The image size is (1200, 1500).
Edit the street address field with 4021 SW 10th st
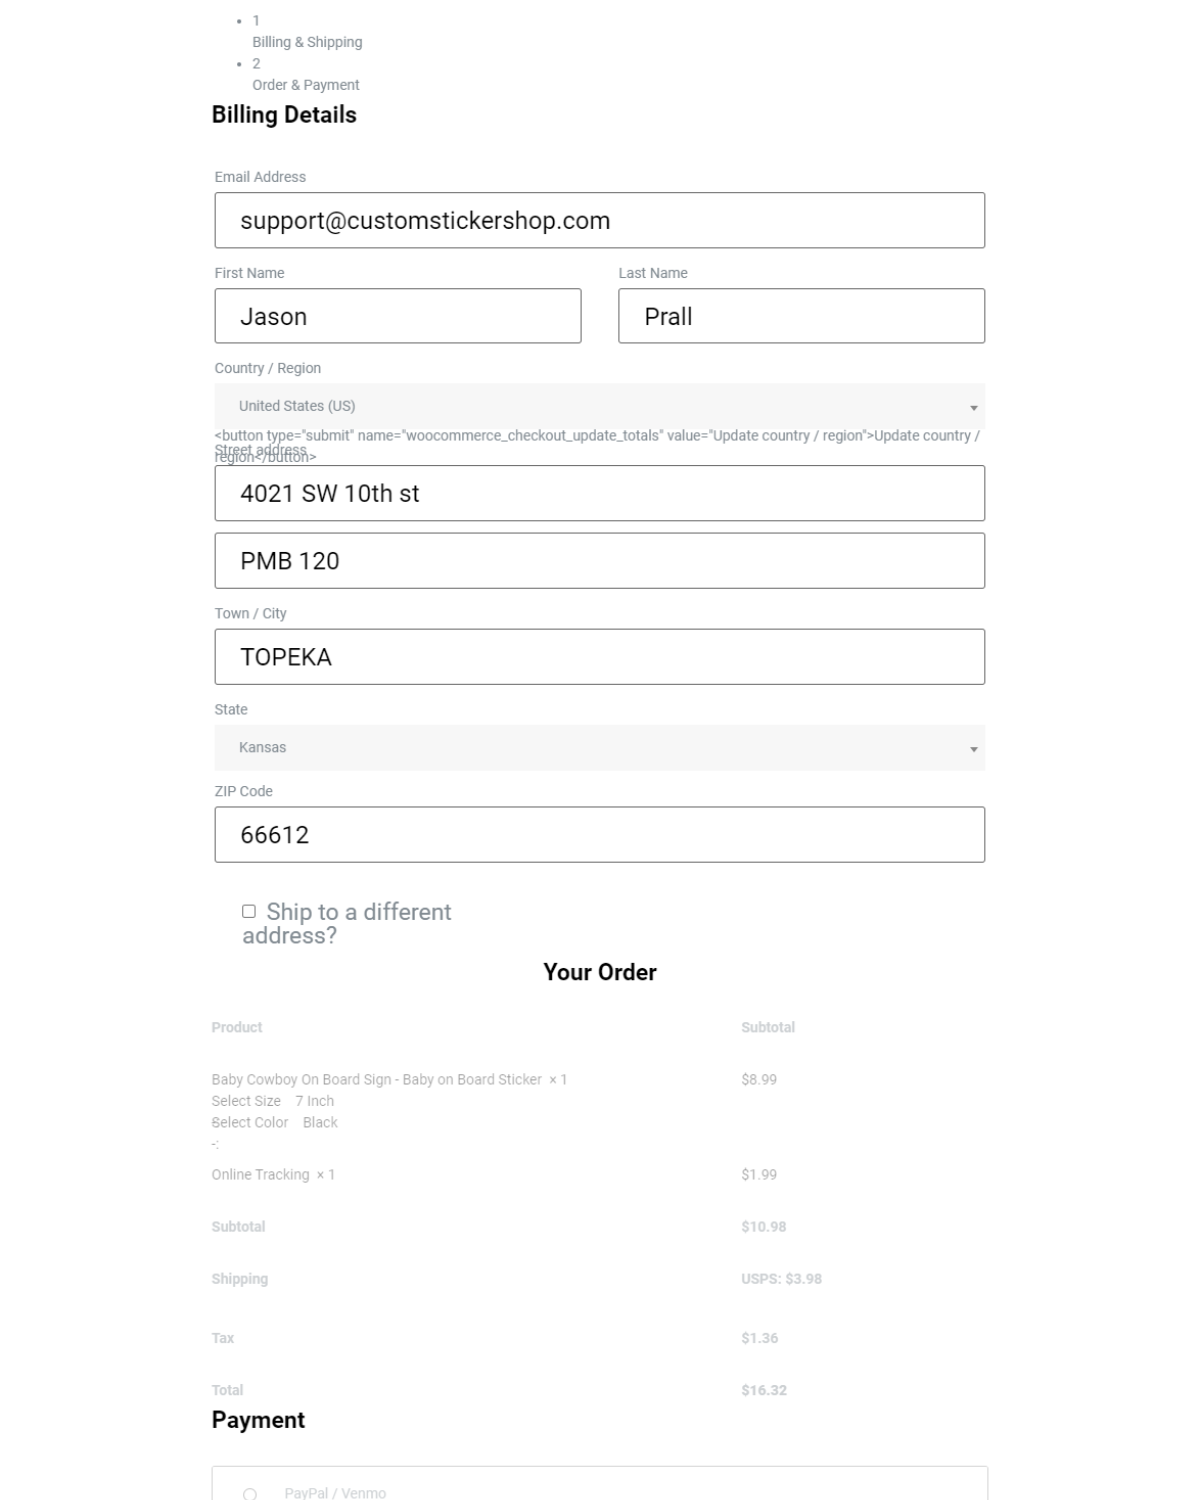(599, 493)
